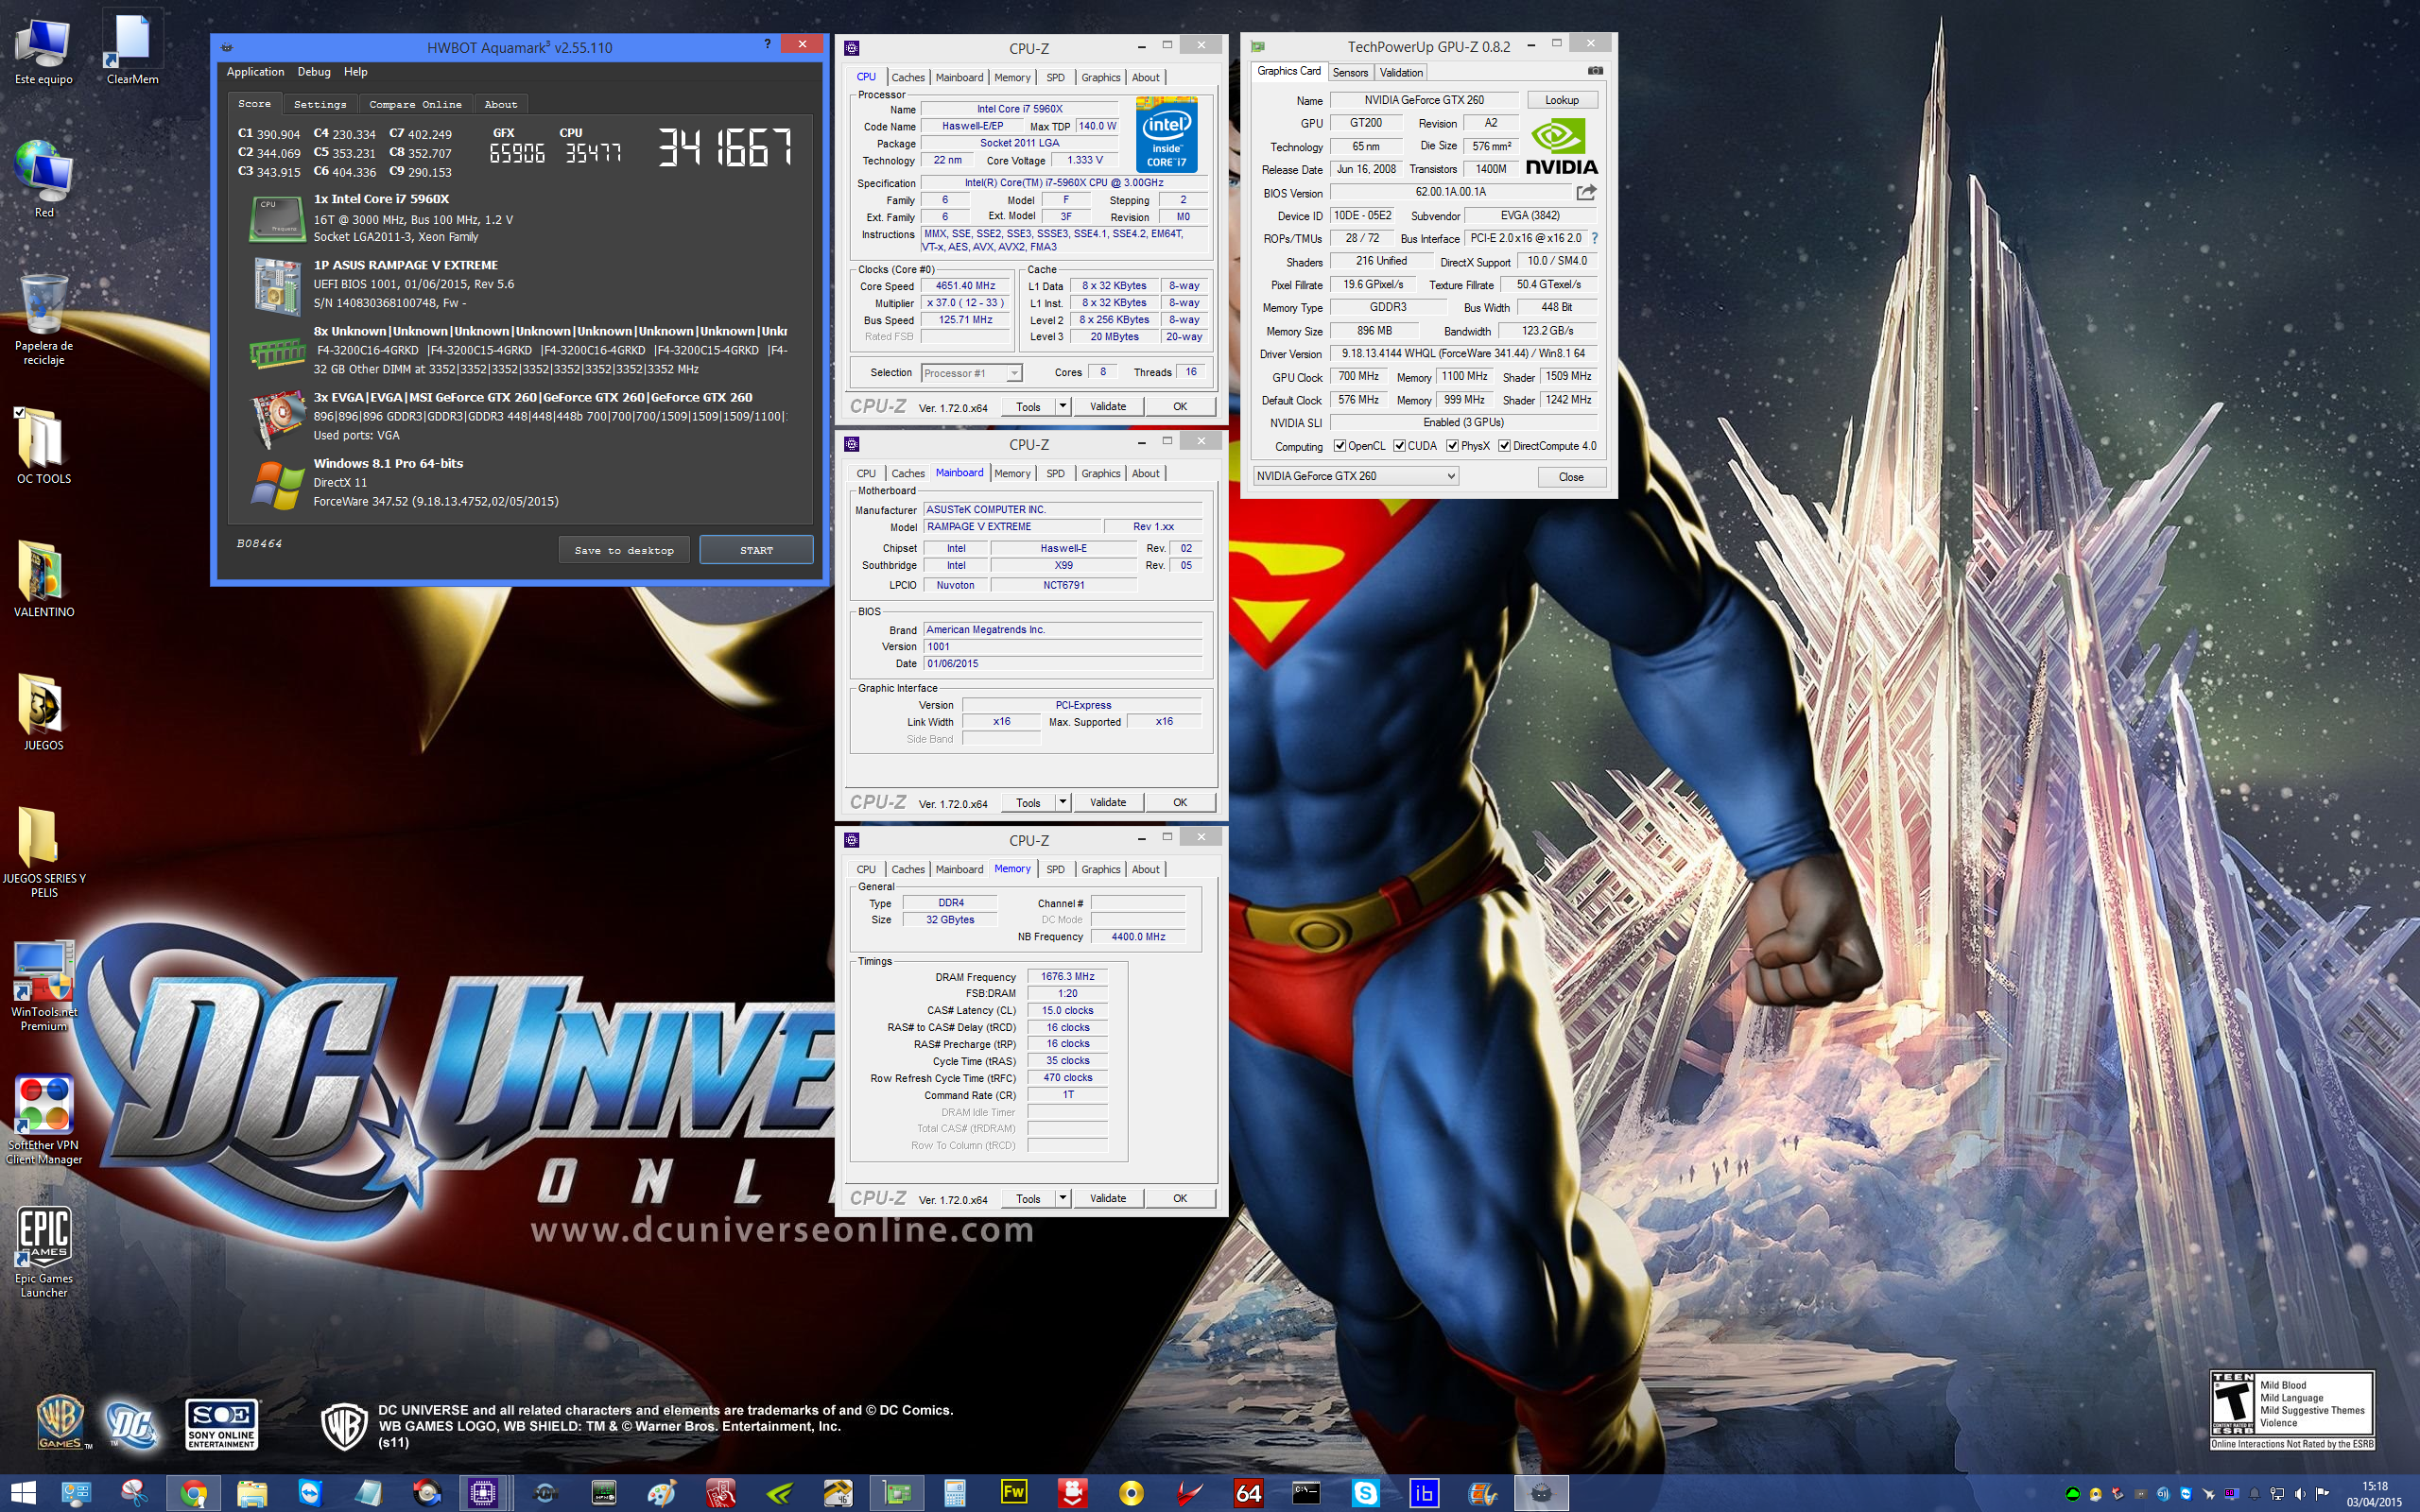Viewport: 2420px width, 1512px height.
Task: Click the NVIDIA GeForce GTX 260 name field
Action: 1424,100
